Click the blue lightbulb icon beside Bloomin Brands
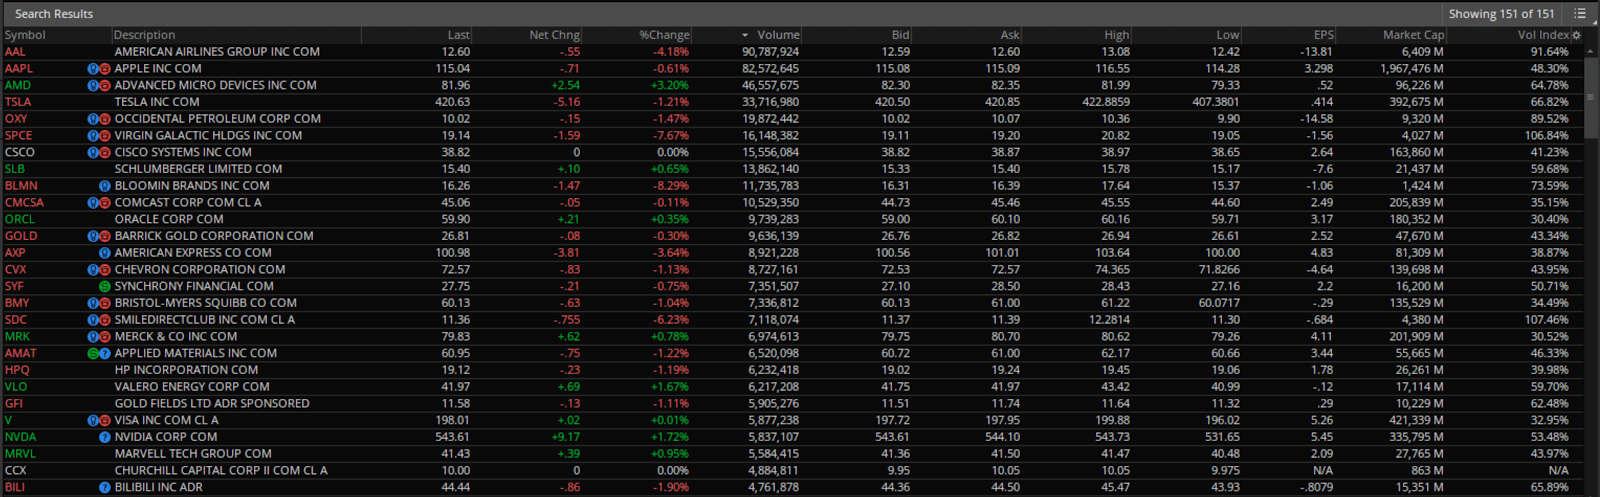This screenshot has width=1600, height=497. [105, 186]
